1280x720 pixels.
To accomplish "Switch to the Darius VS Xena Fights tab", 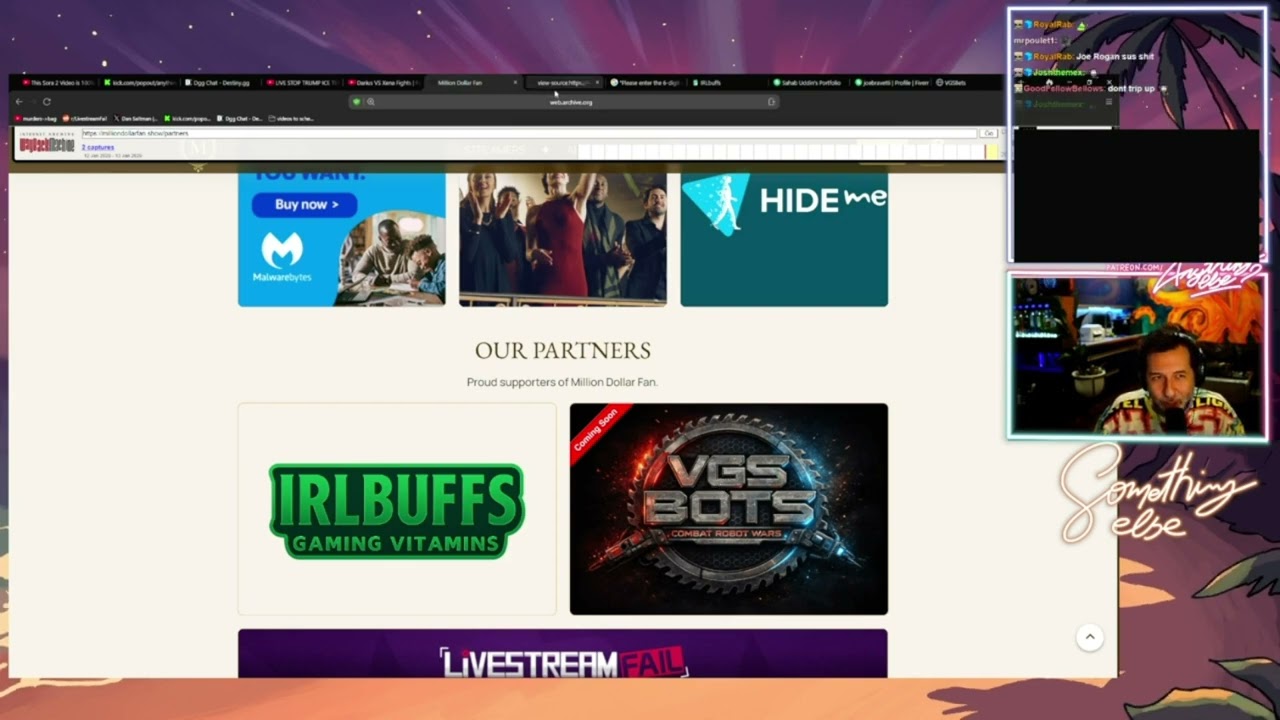I will point(385,83).
